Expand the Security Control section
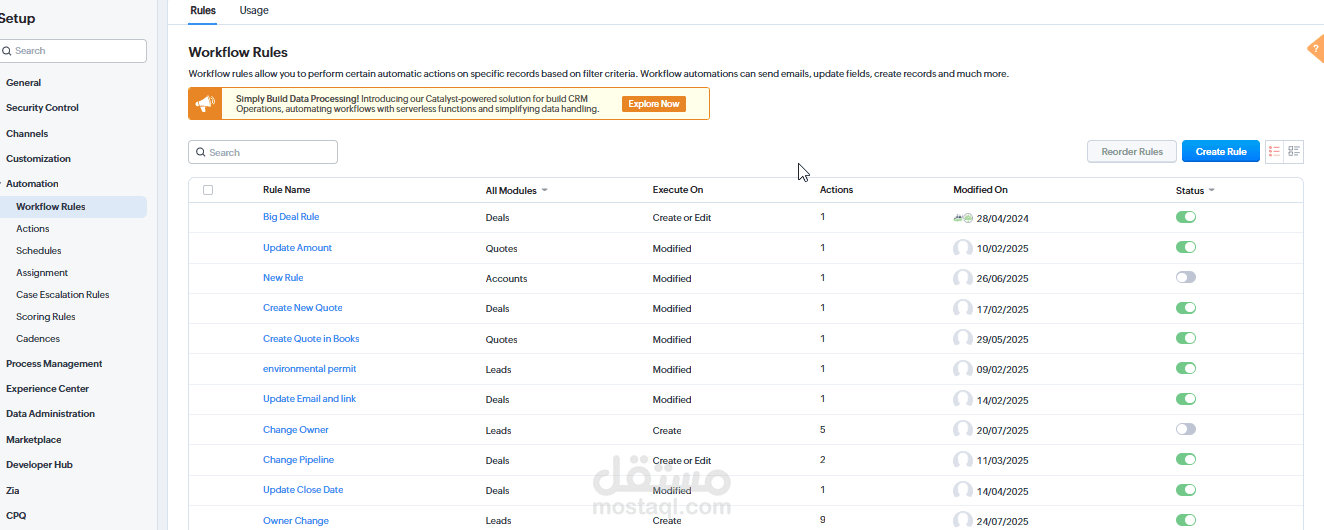Image resolution: width=1324 pixels, height=530 pixels. (42, 108)
